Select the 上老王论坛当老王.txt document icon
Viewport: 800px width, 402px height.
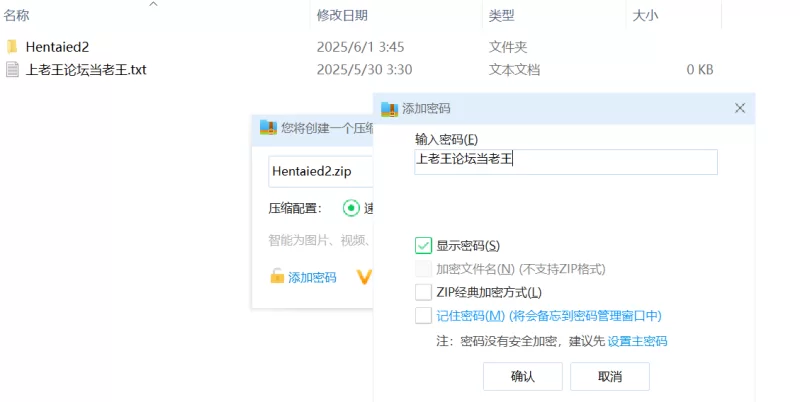coord(12,69)
